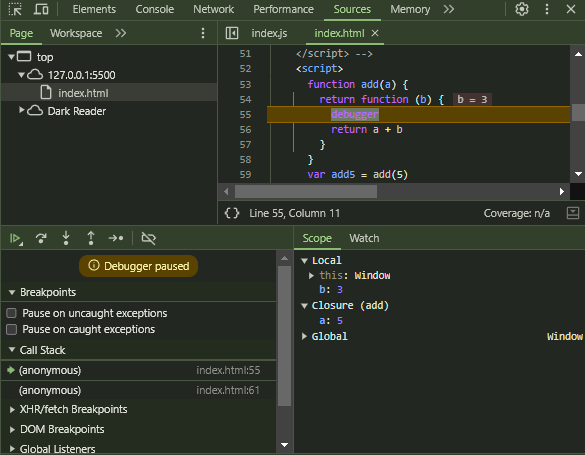Toggle the show console drawer icon

pos(573,213)
